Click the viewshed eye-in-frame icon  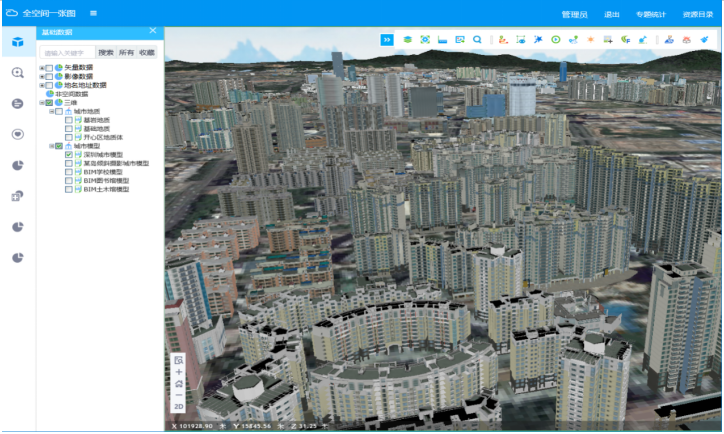pos(521,40)
